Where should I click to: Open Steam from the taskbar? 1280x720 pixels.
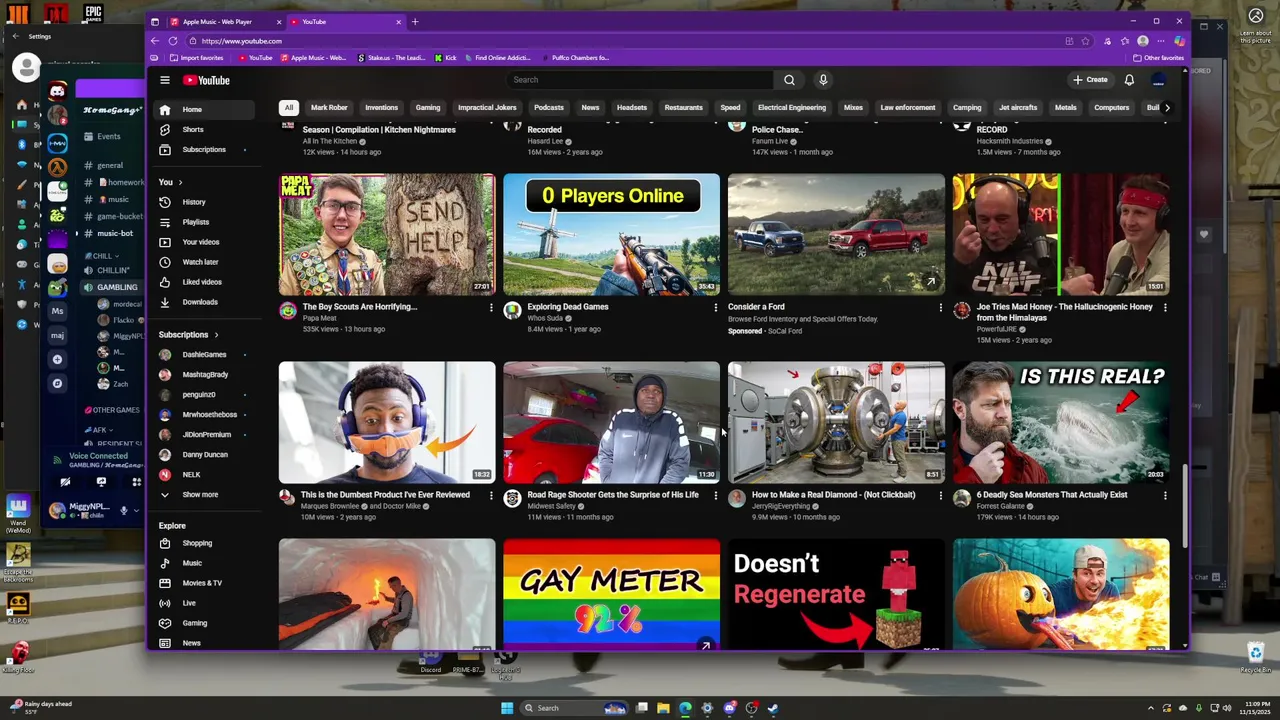[773, 708]
